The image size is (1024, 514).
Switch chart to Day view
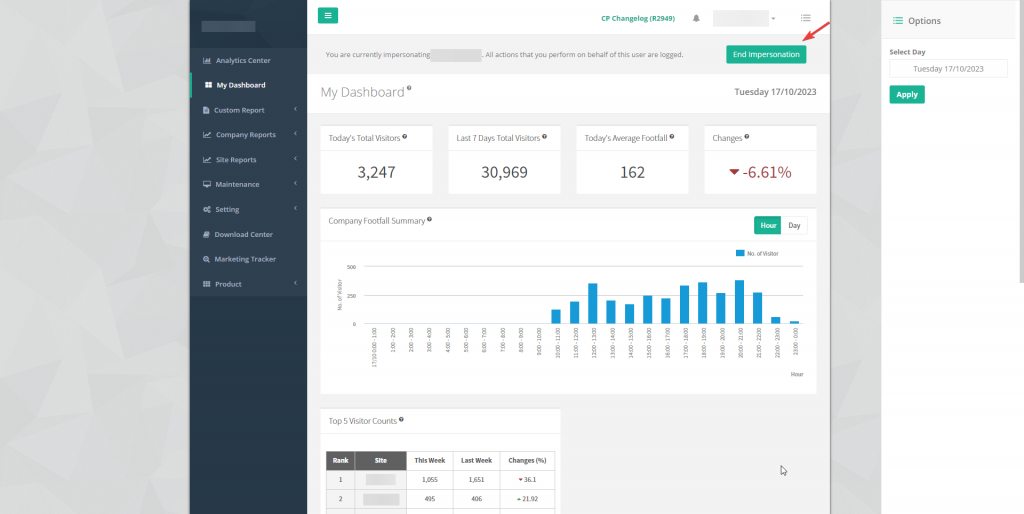coord(794,225)
